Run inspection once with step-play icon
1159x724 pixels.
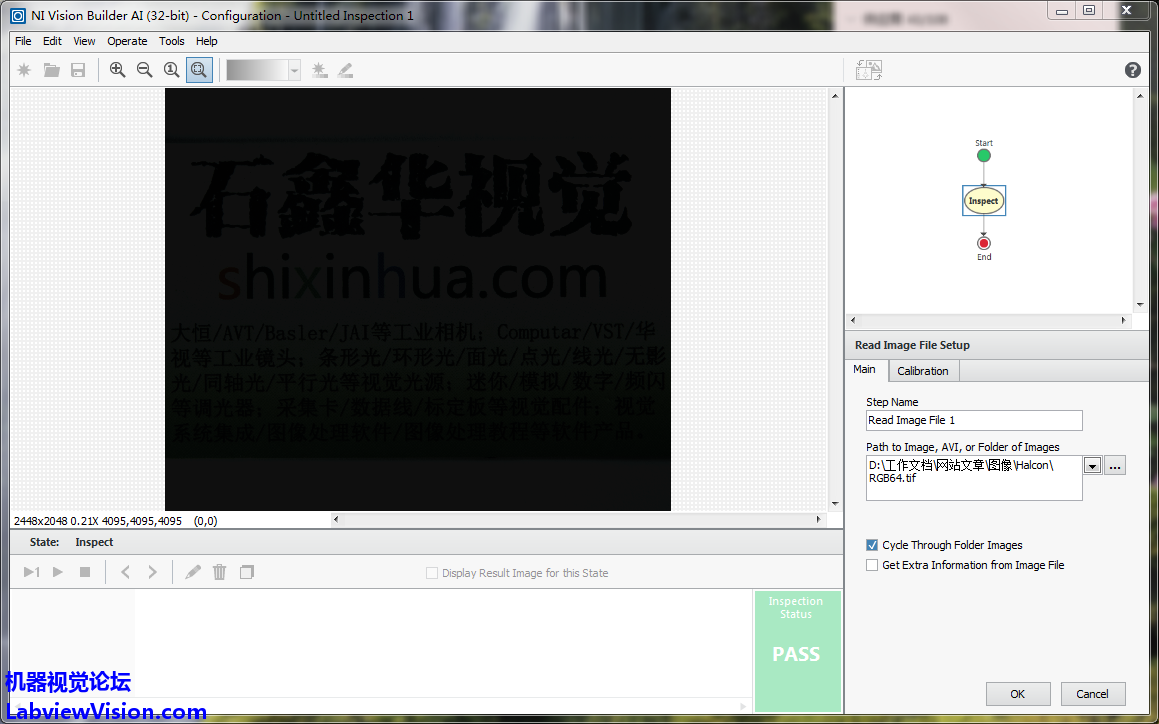coord(32,572)
